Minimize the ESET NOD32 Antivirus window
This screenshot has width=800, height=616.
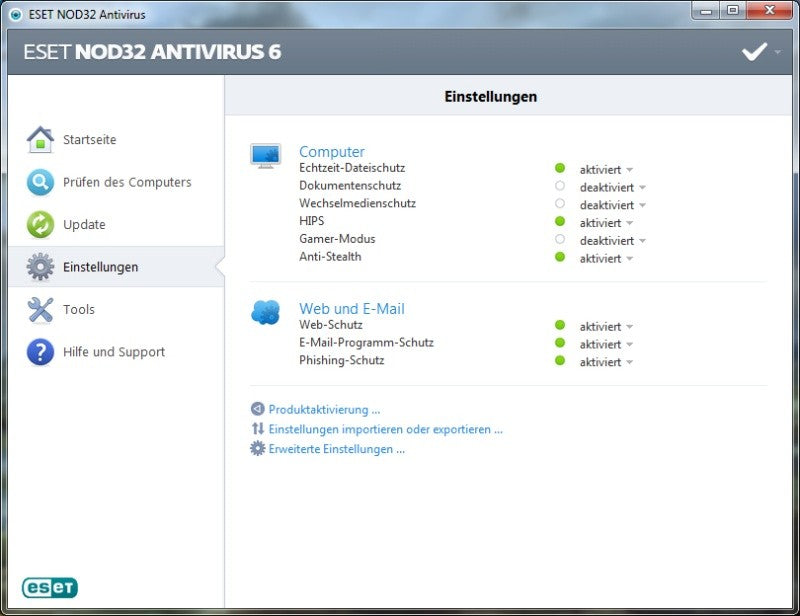[x=706, y=10]
